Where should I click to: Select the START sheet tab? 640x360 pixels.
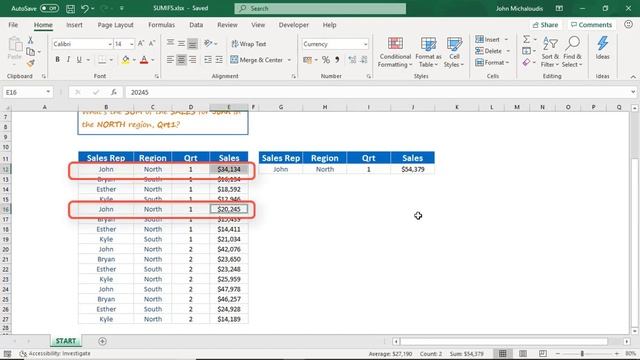[65, 341]
